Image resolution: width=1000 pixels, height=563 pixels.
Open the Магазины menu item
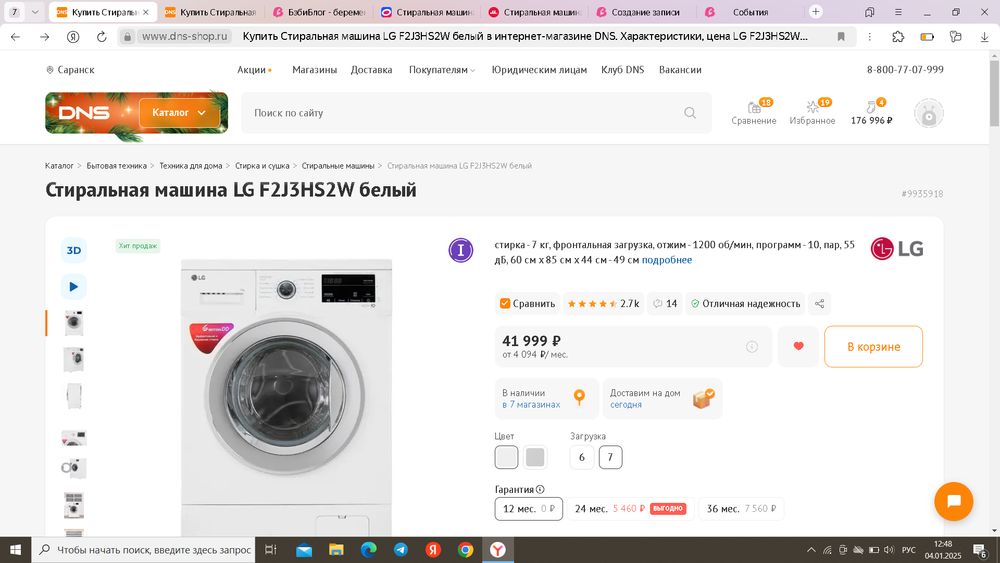[314, 69]
